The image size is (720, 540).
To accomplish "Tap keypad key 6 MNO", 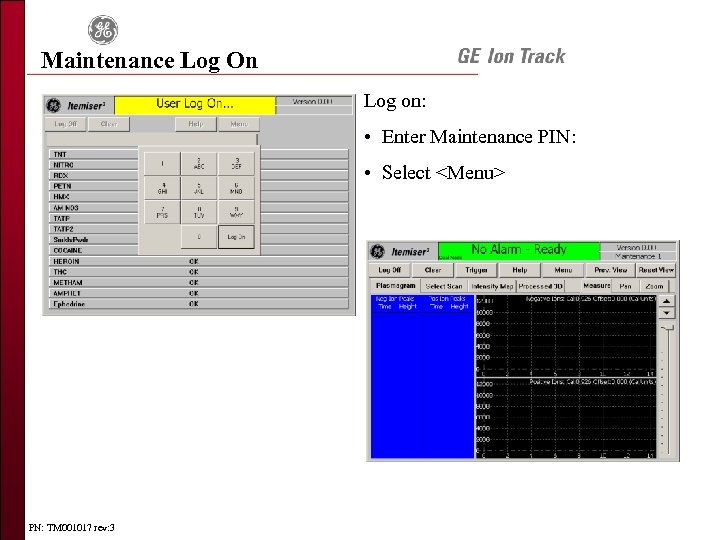I will (x=236, y=188).
